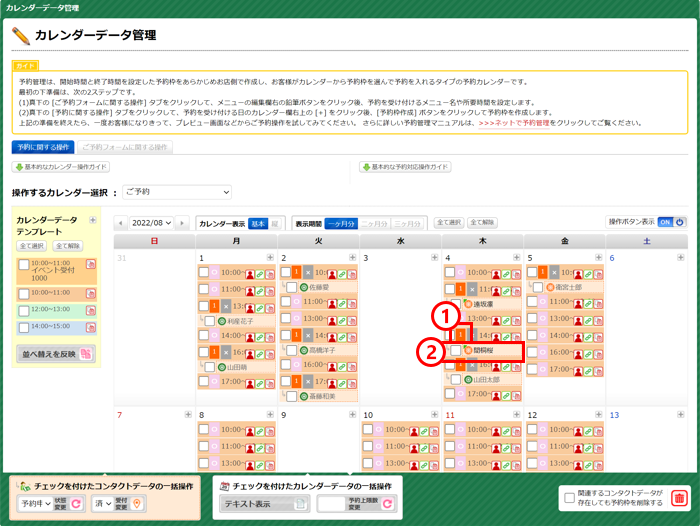700x526 pixels.
Task: Click the refresh icon for 予約上限数変更
Action: [x=388, y=504]
